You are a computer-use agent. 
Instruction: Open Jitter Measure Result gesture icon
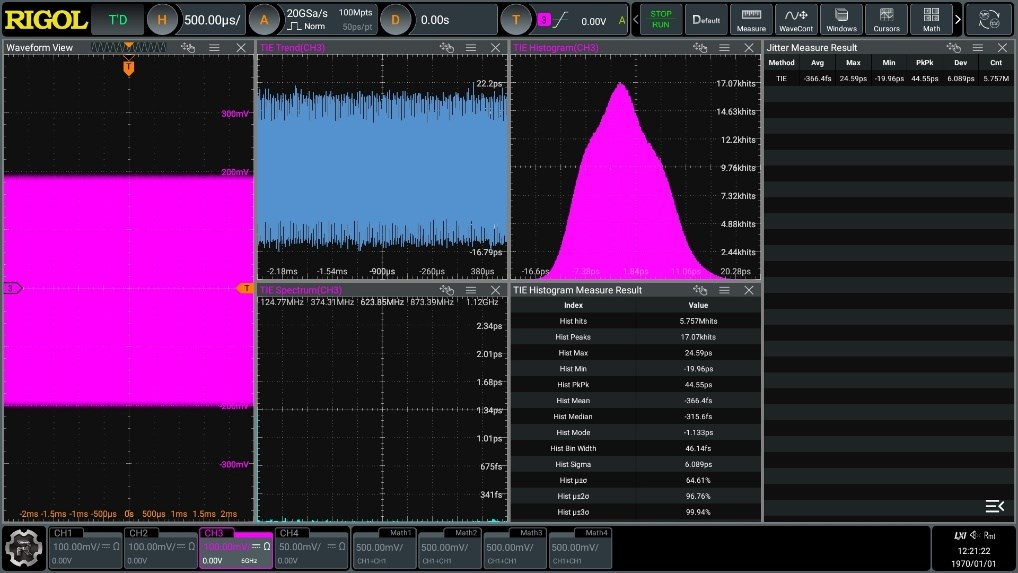click(x=953, y=47)
